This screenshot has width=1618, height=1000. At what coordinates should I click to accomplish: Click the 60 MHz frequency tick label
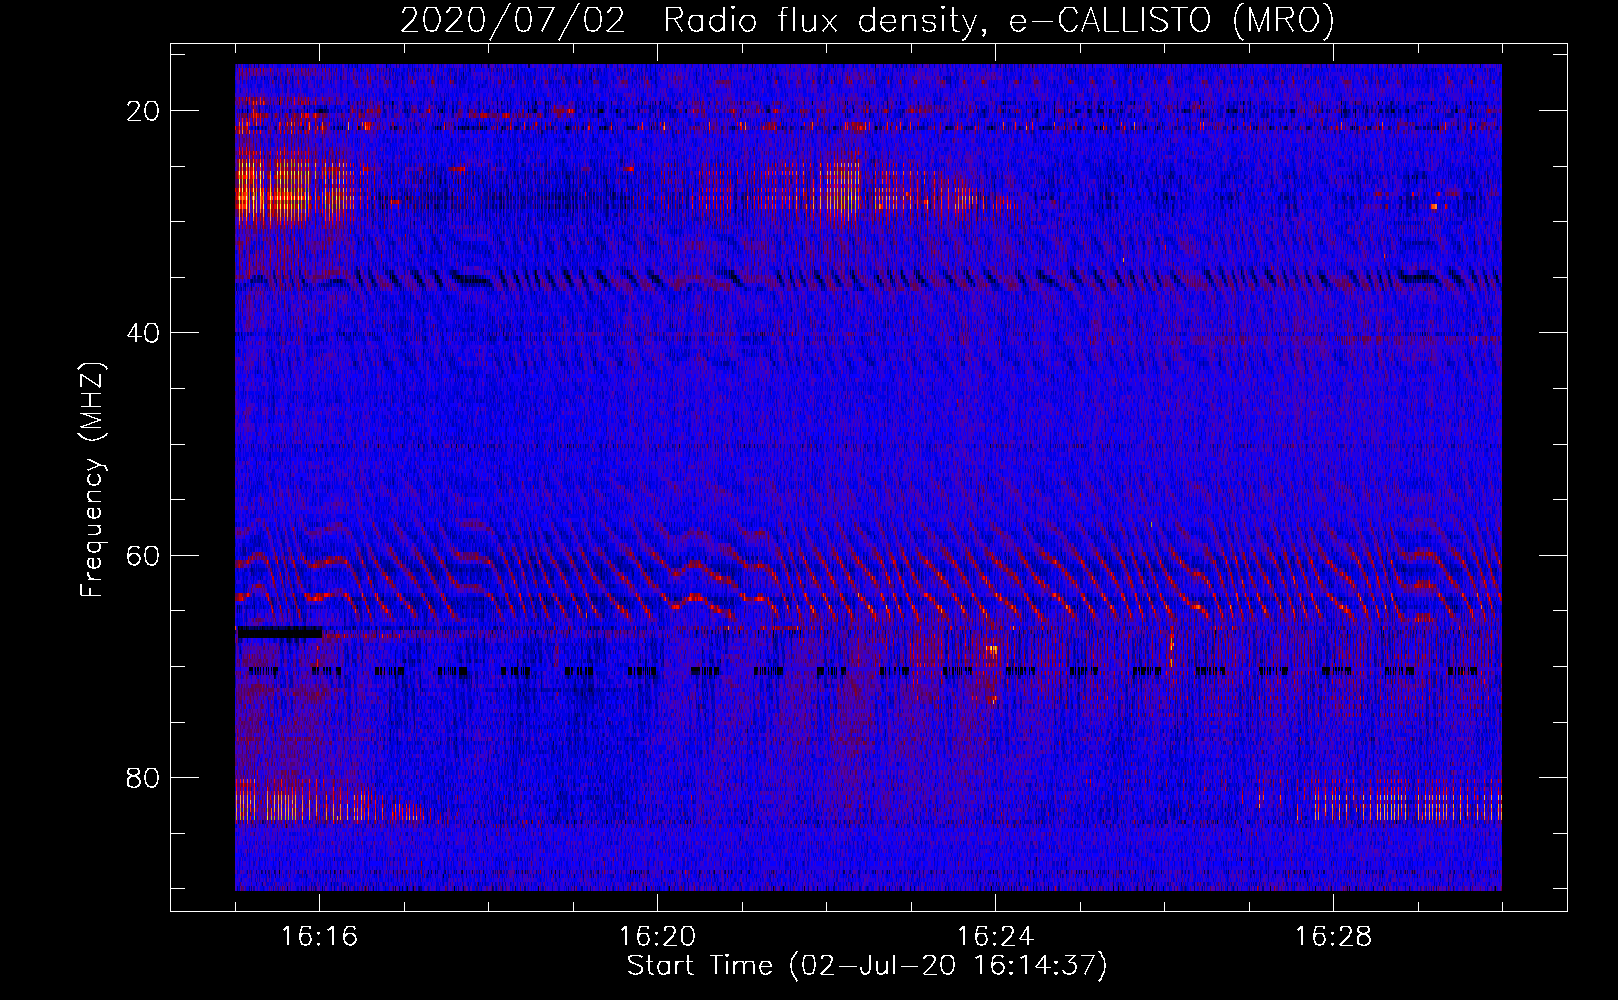(143, 556)
